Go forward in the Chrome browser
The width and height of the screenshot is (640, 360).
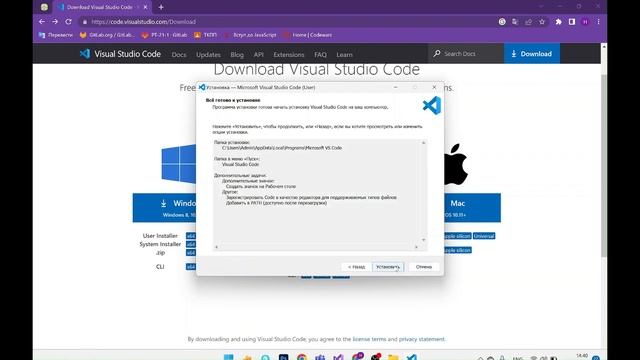click(55, 22)
